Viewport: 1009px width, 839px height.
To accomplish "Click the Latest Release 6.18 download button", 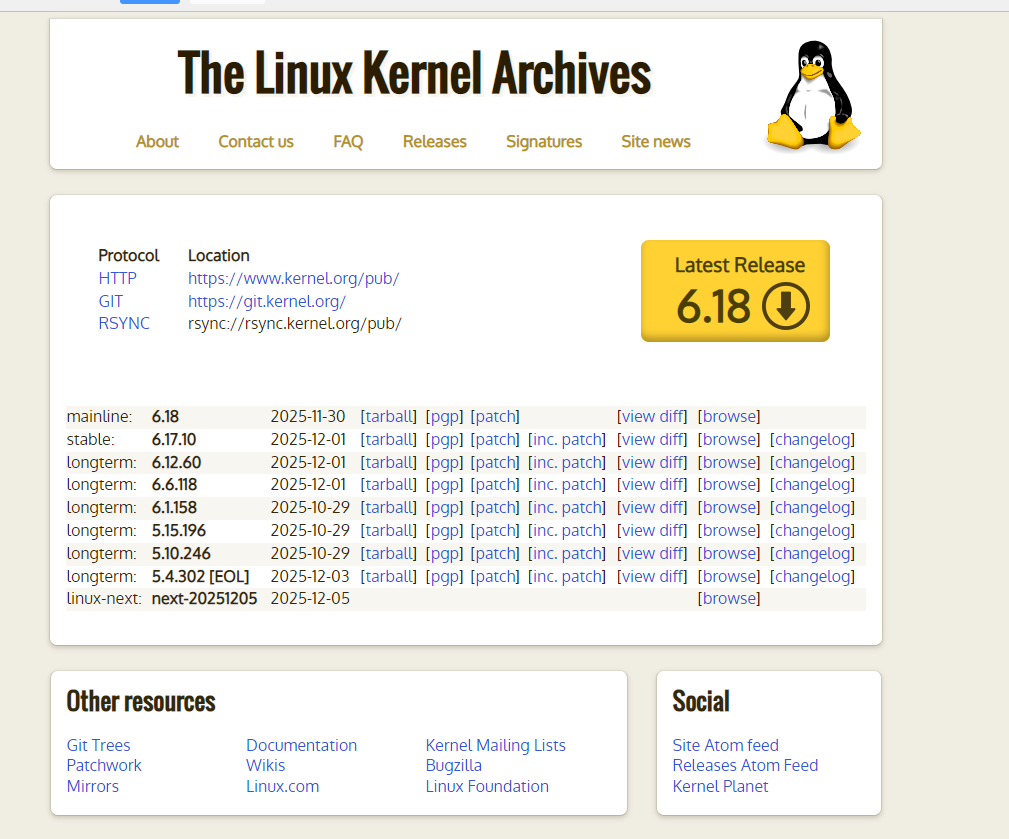I will 735,291.
